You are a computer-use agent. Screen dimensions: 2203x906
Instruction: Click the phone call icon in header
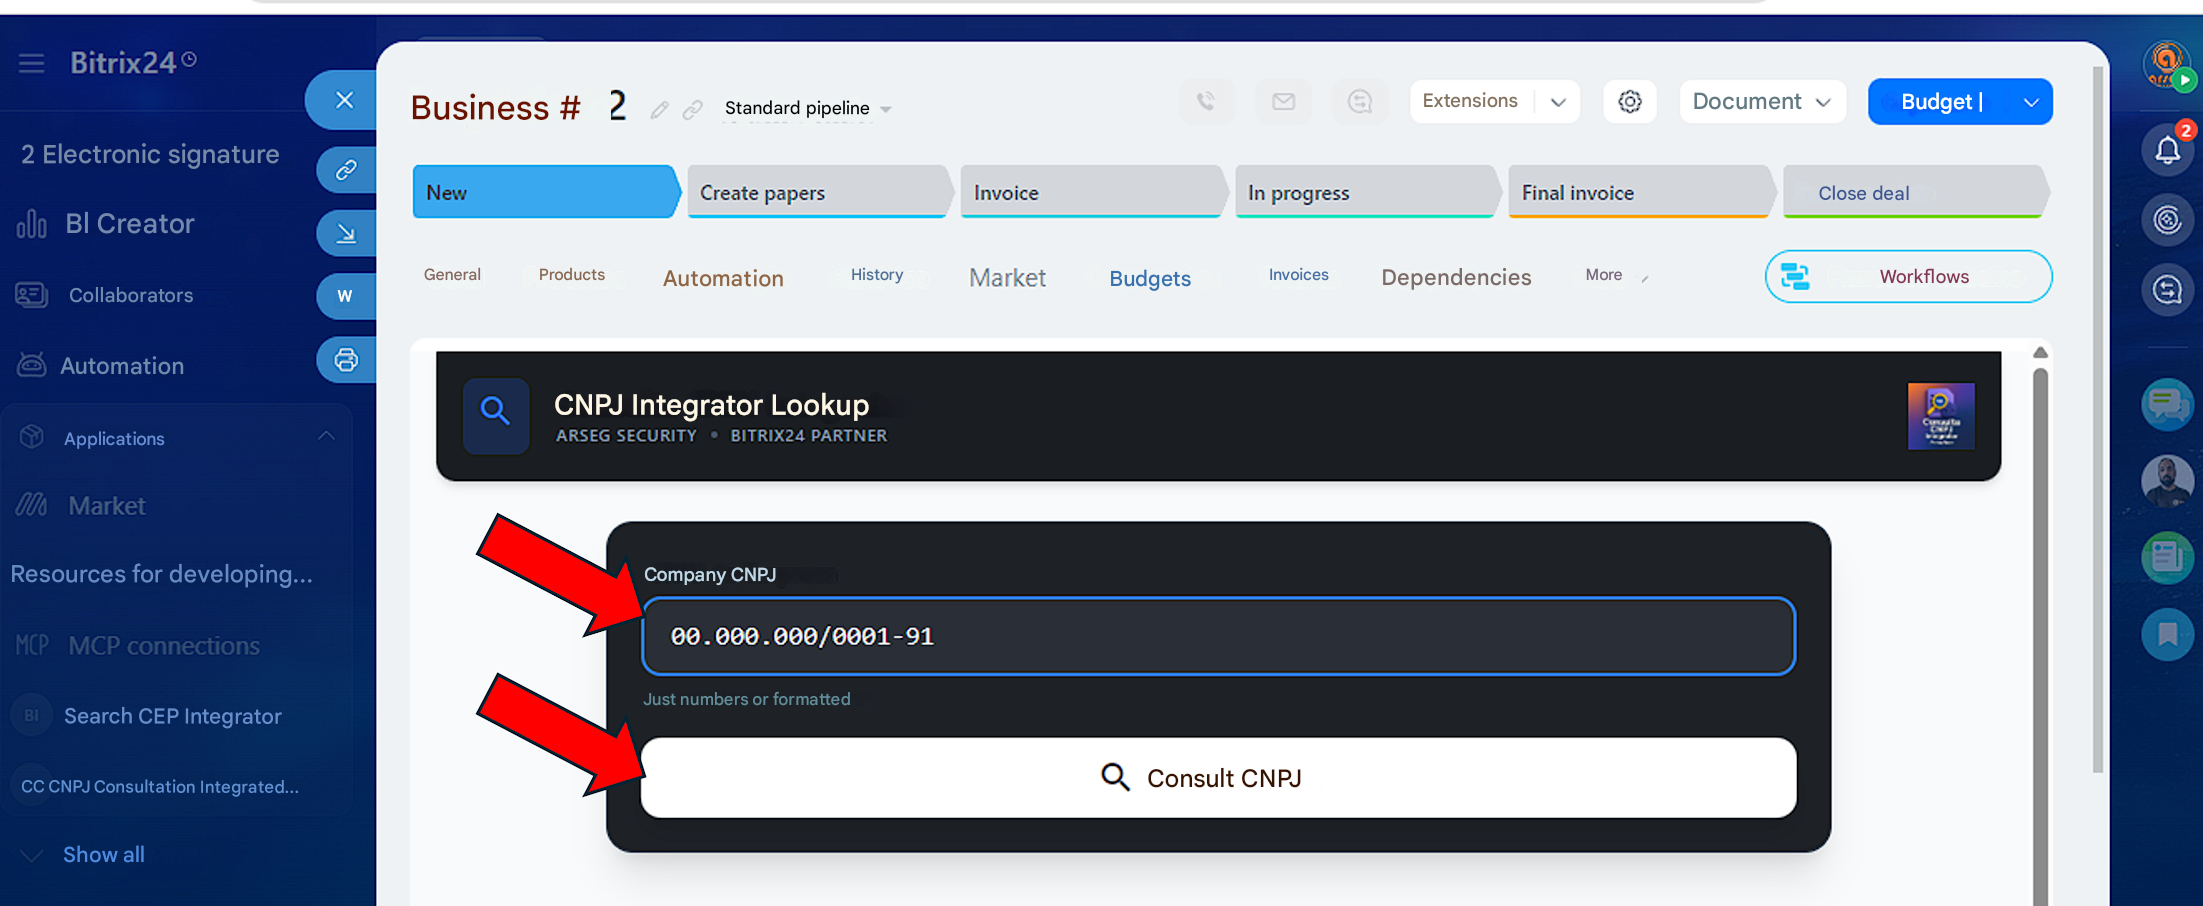[x=1206, y=102]
